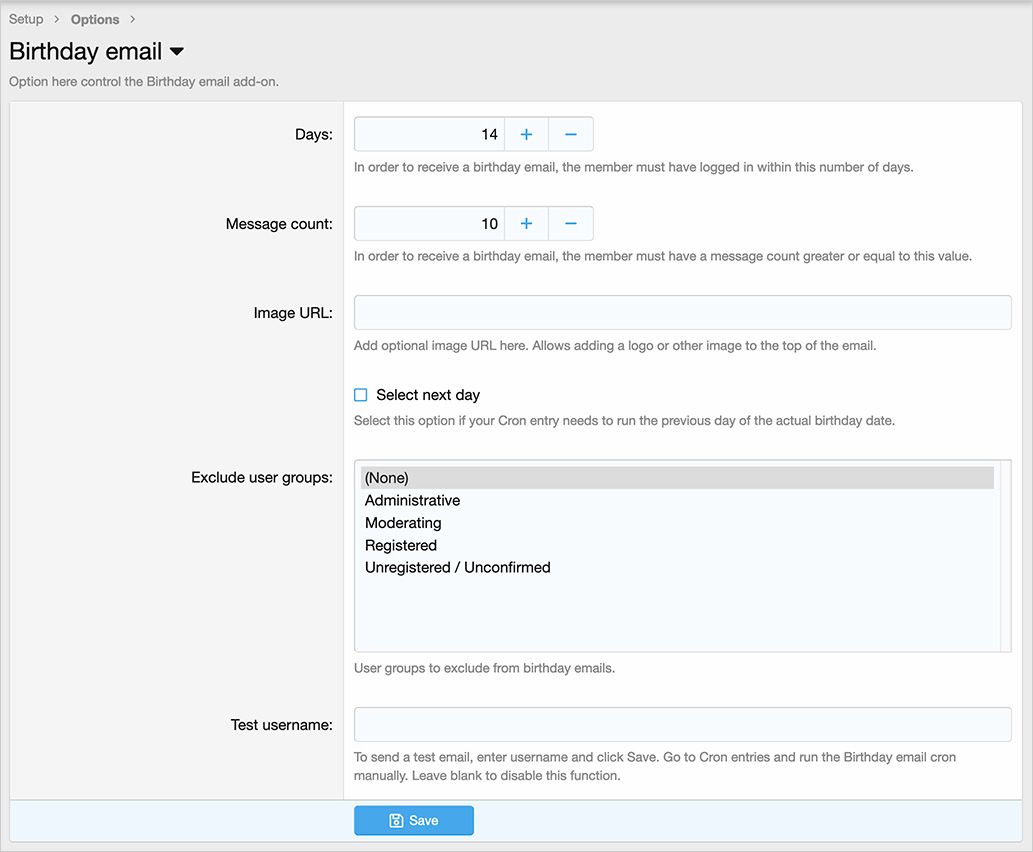Viewport: 1033px width, 852px height.
Task: Select Unregistered / Unconfirmed user group
Action: point(457,567)
